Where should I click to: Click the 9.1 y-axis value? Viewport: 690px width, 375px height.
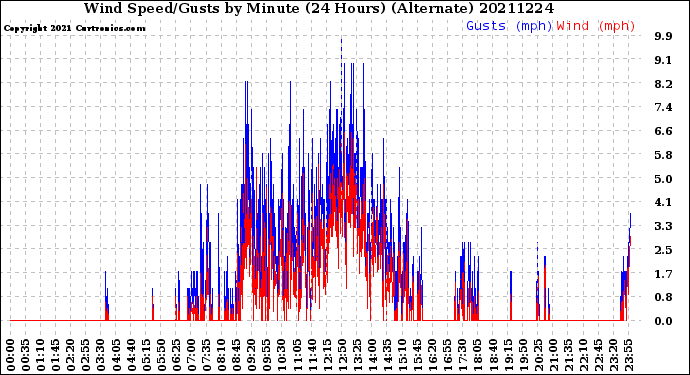point(663,60)
